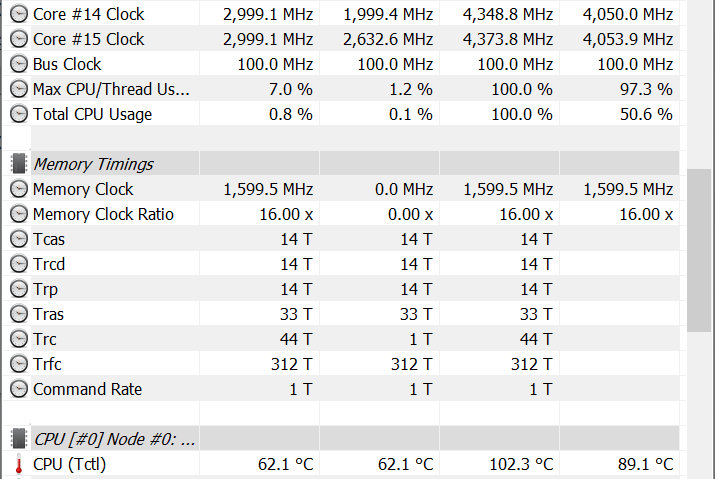Click the clock icon beside Core #14 Clock
The image size is (715, 479).
click(x=19, y=14)
